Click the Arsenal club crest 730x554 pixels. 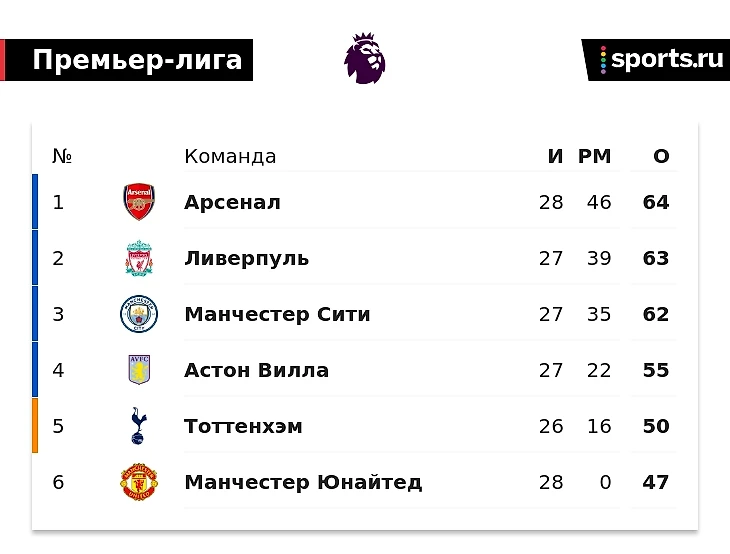pyautogui.click(x=139, y=202)
